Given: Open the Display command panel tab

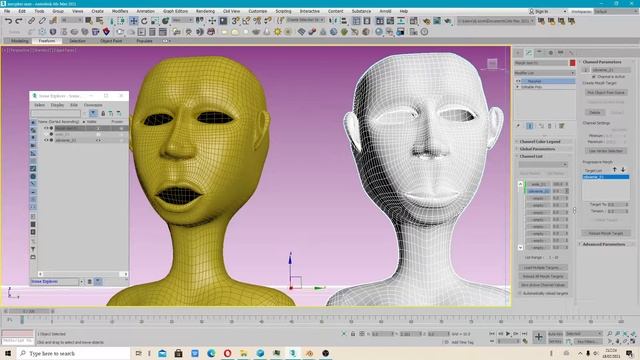Looking at the screenshot, I should click(561, 53).
